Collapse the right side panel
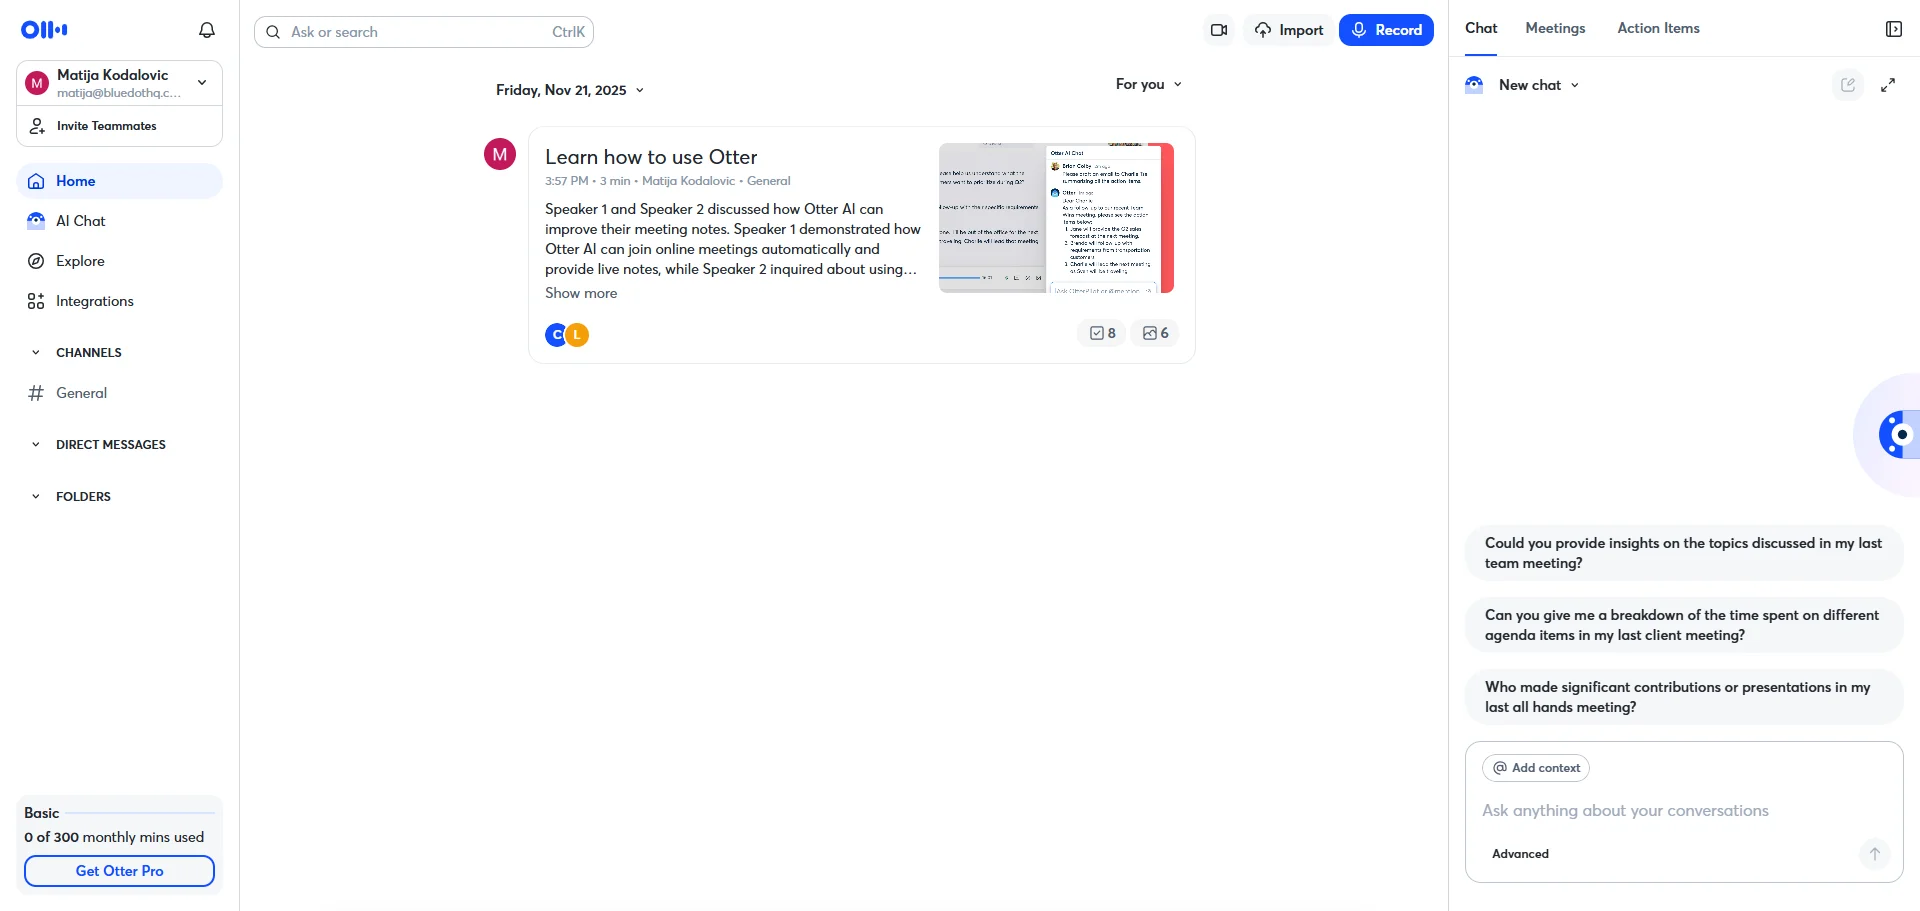This screenshot has width=1920, height=911. click(x=1893, y=29)
